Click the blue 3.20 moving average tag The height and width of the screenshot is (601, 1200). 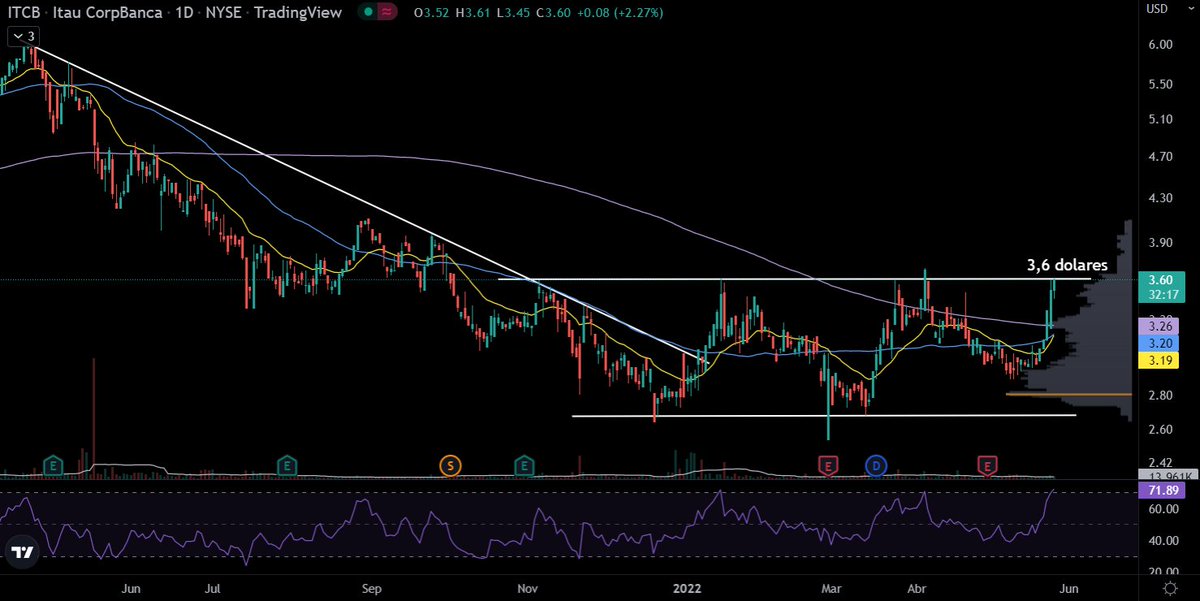click(1157, 342)
